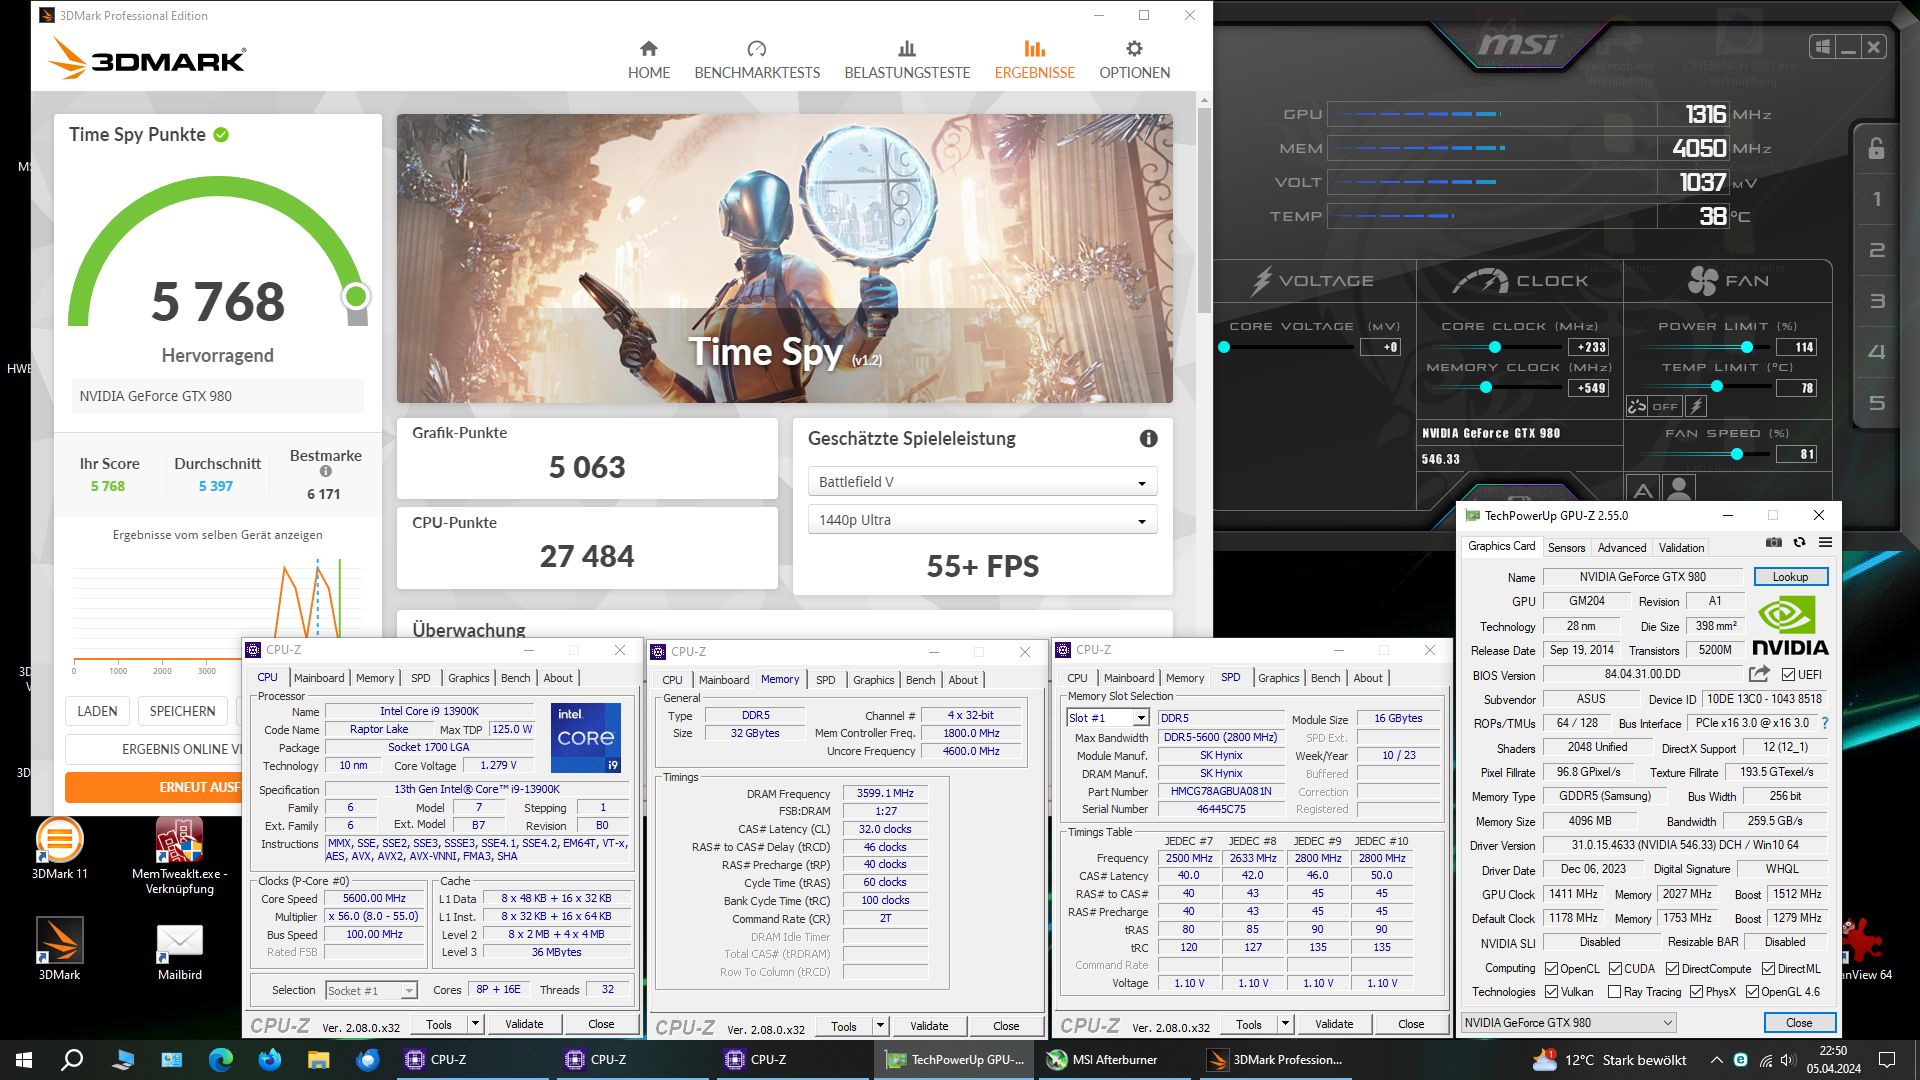Open Tools dropdown arrow in CPU-Z SPD window
This screenshot has height=1080, width=1920.
click(1285, 1024)
